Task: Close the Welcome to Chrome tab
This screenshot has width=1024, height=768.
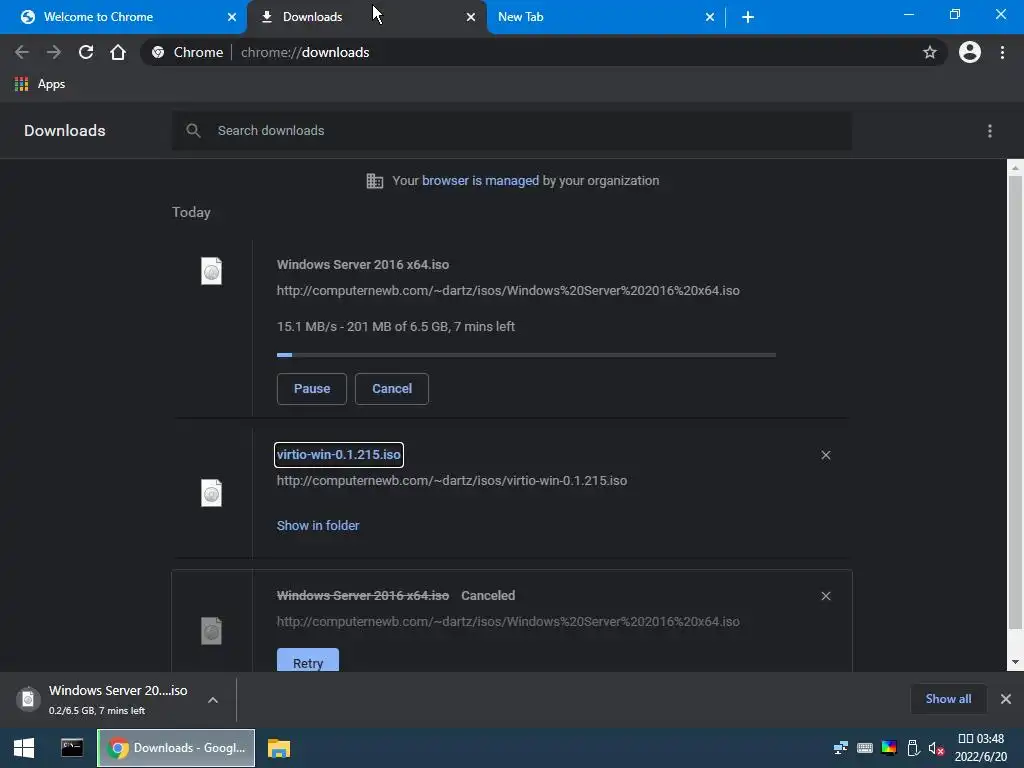Action: tap(232, 17)
